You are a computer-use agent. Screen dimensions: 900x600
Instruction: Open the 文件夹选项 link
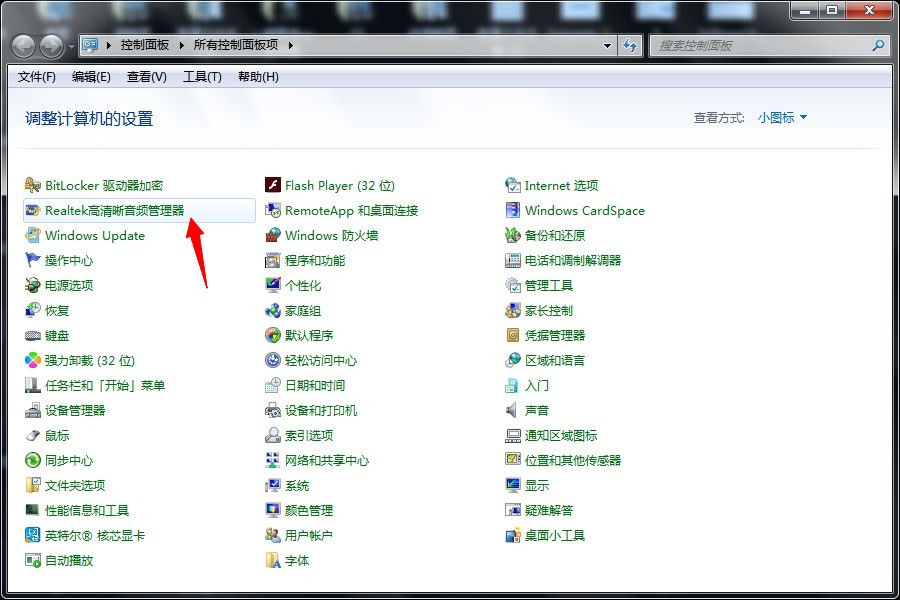pyautogui.click(x=75, y=486)
